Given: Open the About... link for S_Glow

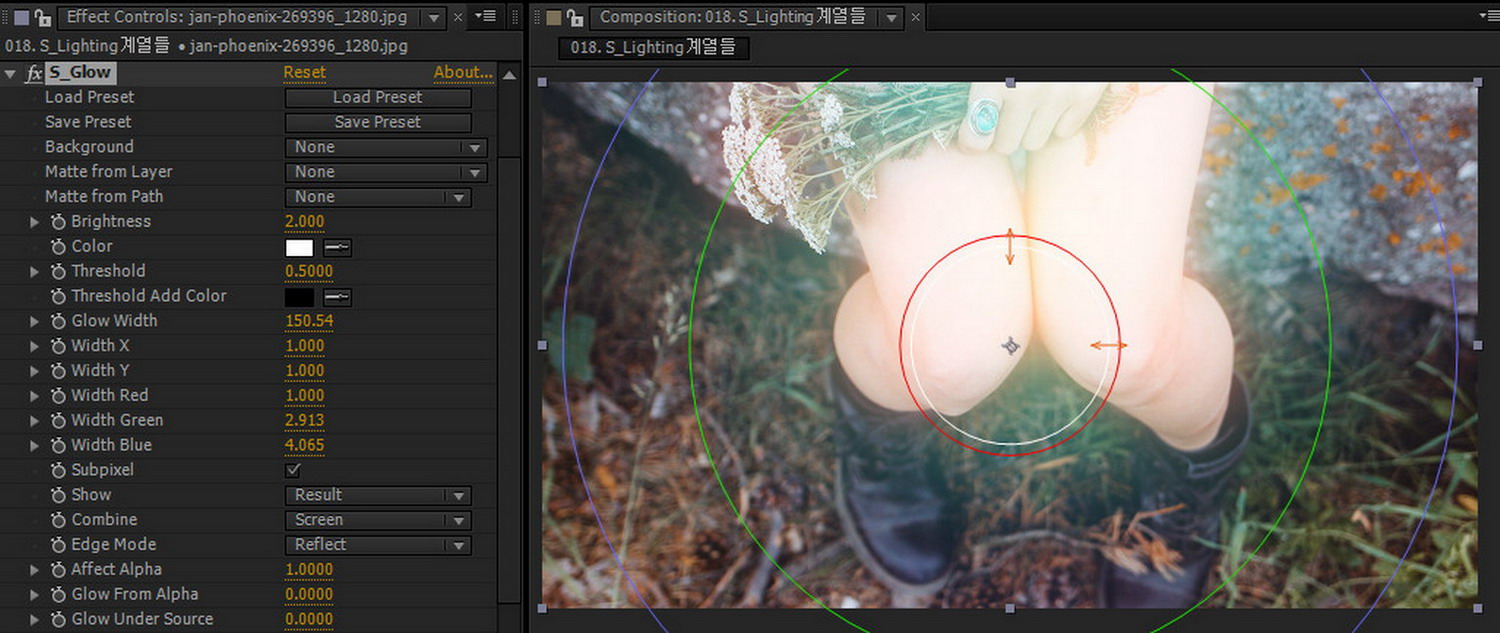Looking at the screenshot, I should pyautogui.click(x=463, y=72).
